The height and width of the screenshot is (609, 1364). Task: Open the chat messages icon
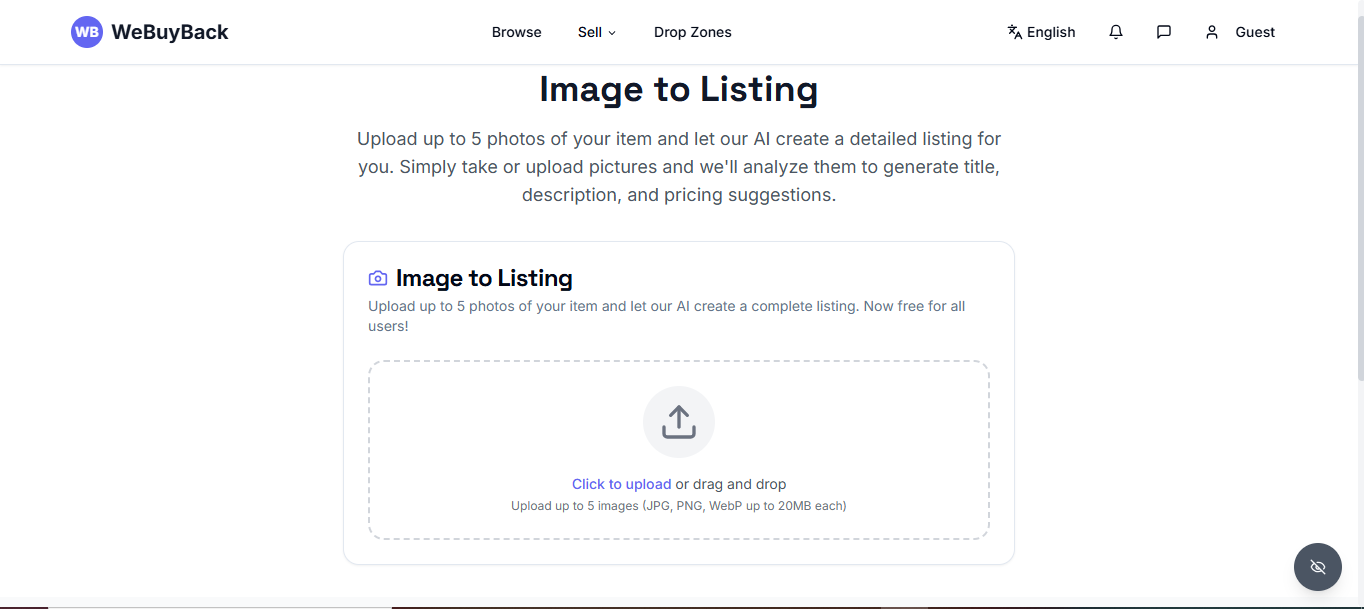[1164, 32]
